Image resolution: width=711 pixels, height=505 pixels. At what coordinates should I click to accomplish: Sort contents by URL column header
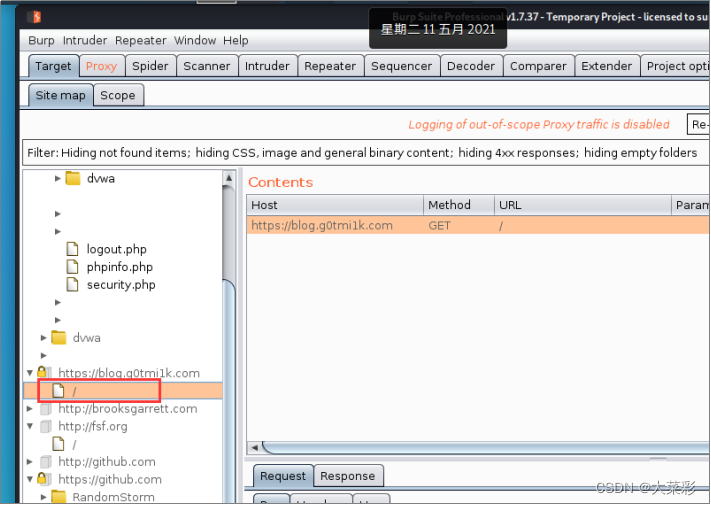[582, 205]
